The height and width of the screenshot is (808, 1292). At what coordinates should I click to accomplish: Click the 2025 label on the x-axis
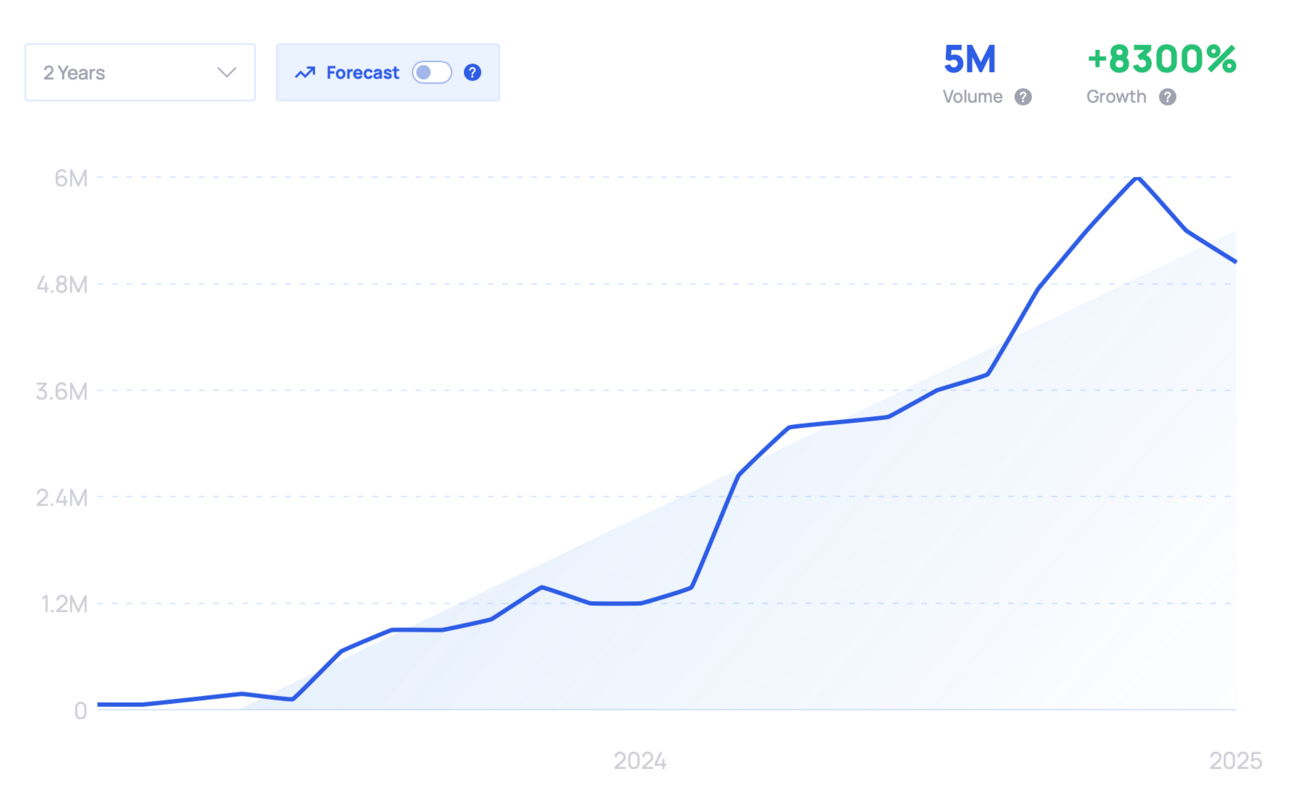click(x=1236, y=762)
